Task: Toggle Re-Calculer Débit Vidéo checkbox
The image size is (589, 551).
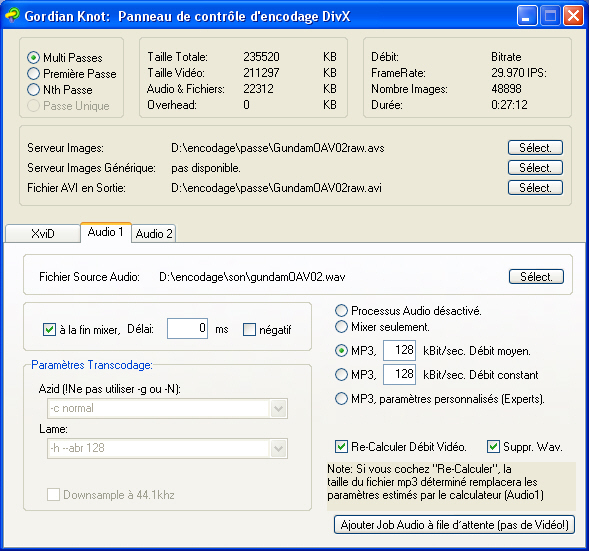Action: [x=341, y=447]
